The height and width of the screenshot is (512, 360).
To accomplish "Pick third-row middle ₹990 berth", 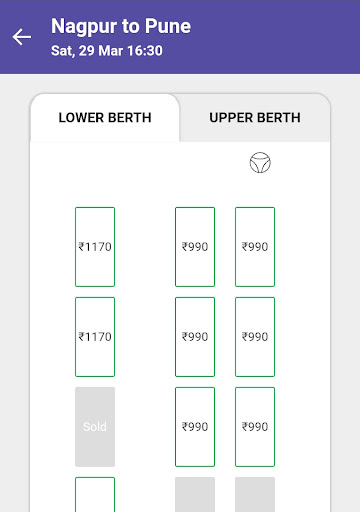I will [195, 427].
